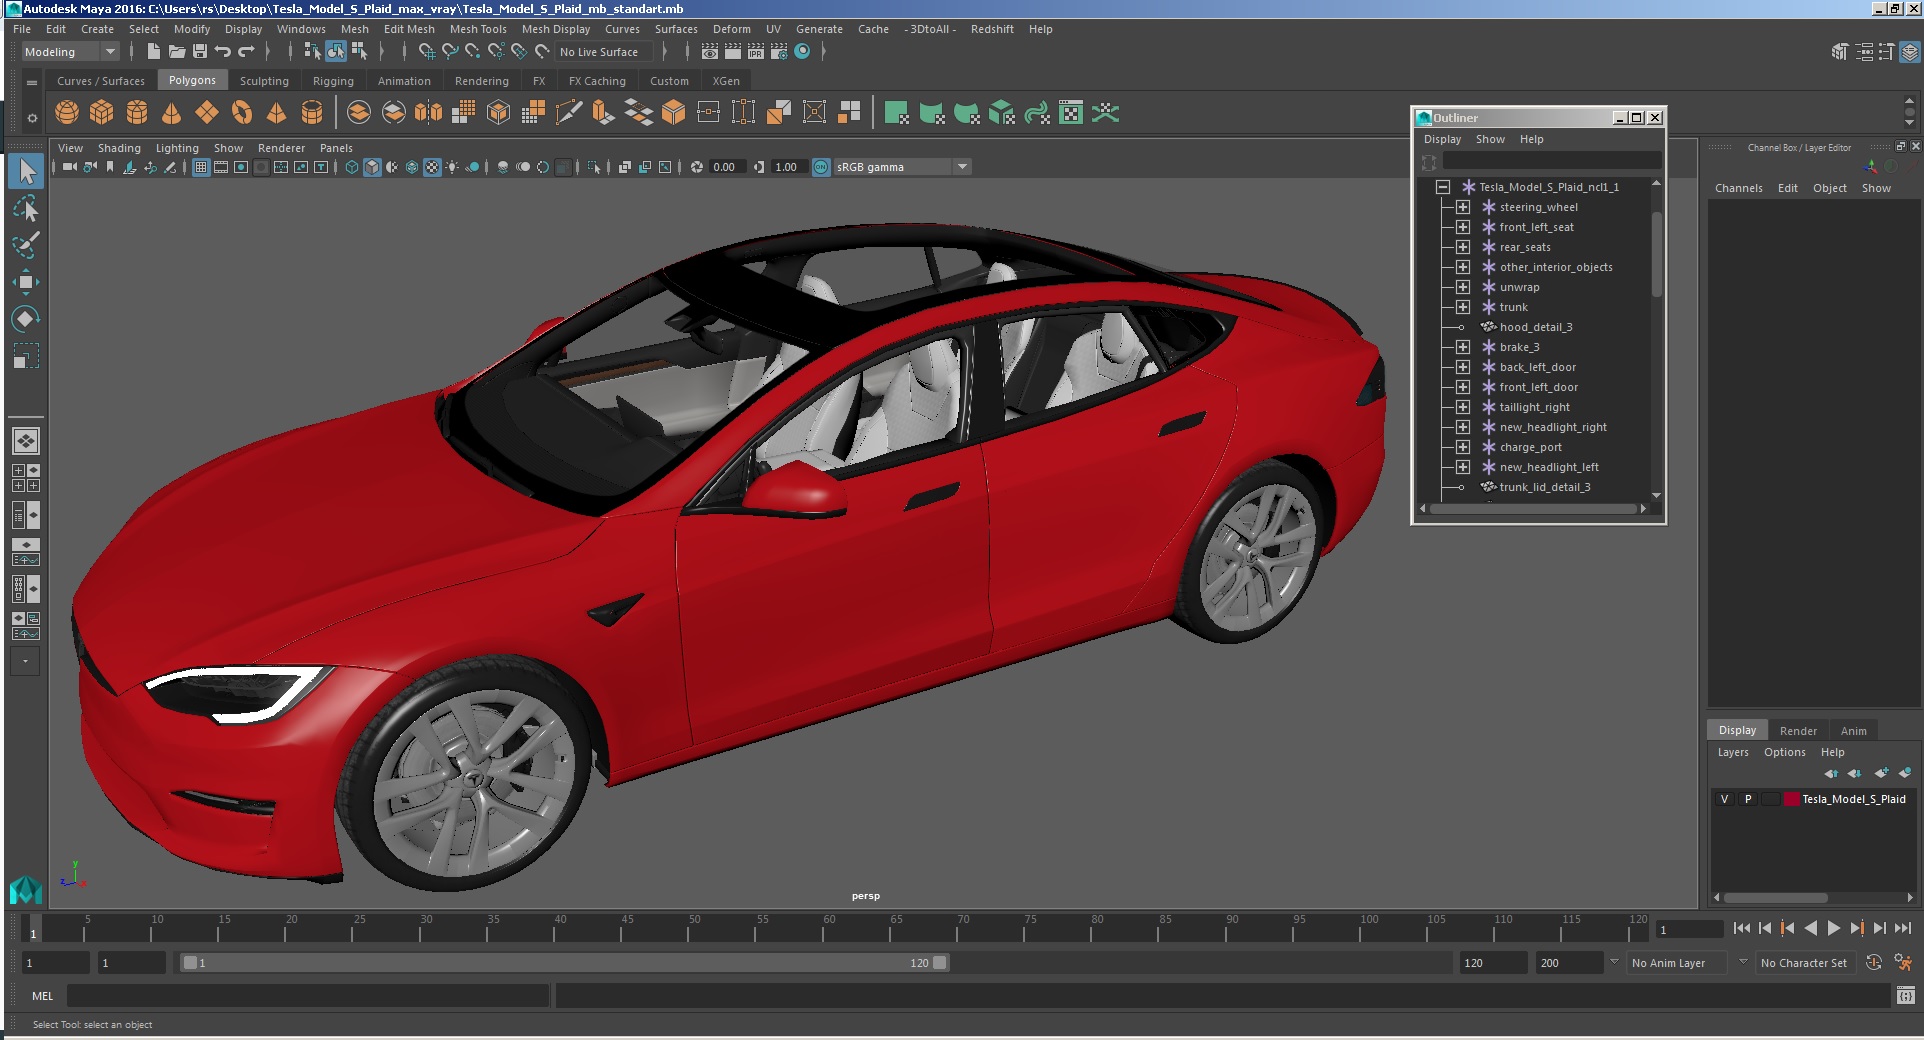Click the shelf settings gear icon
The width and height of the screenshot is (1924, 1040).
(x=32, y=118)
